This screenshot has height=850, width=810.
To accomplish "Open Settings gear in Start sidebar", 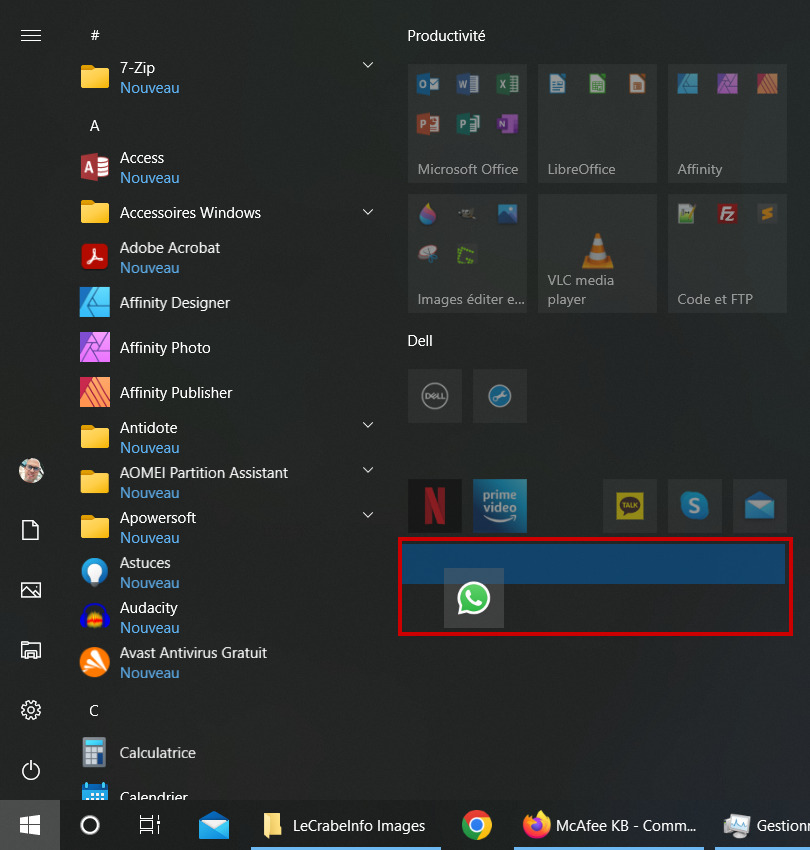I will click(30, 710).
